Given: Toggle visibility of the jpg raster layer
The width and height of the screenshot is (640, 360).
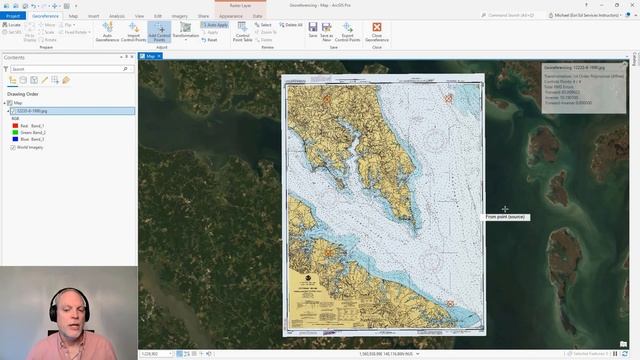Looking at the screenshot, I should (x=13, y=111).
